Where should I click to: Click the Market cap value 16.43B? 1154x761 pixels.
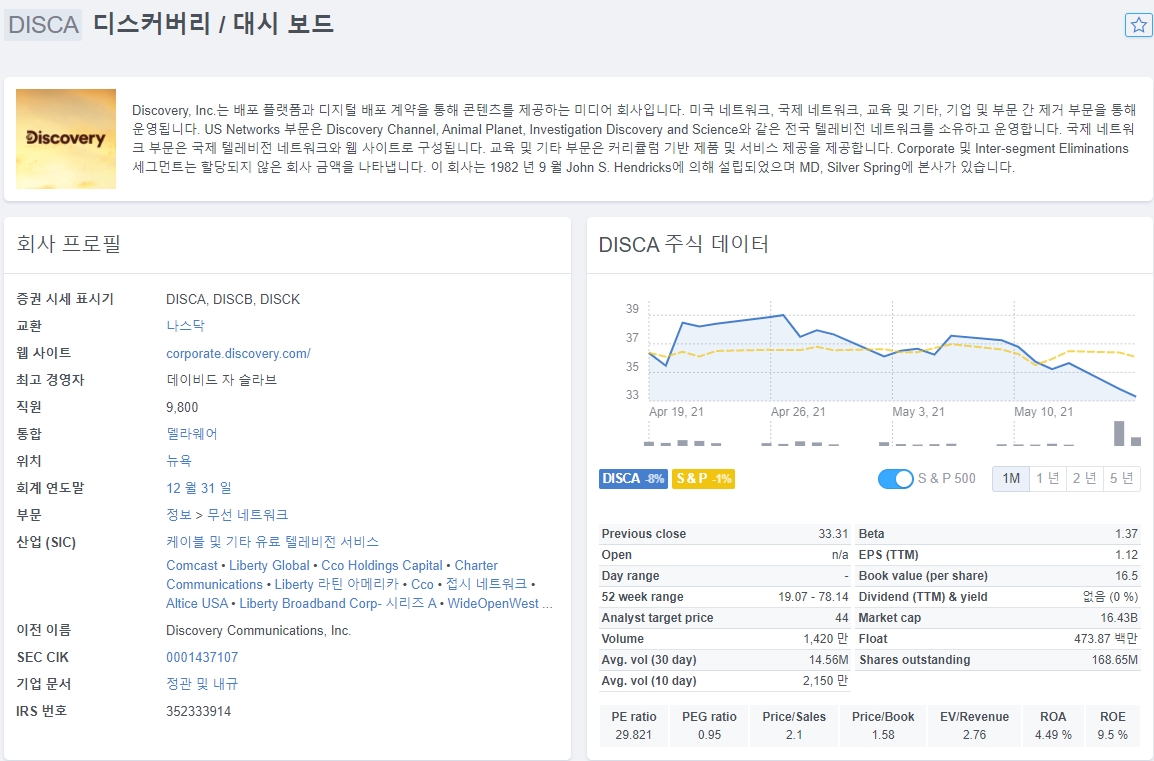click(x=1119, y=617)
